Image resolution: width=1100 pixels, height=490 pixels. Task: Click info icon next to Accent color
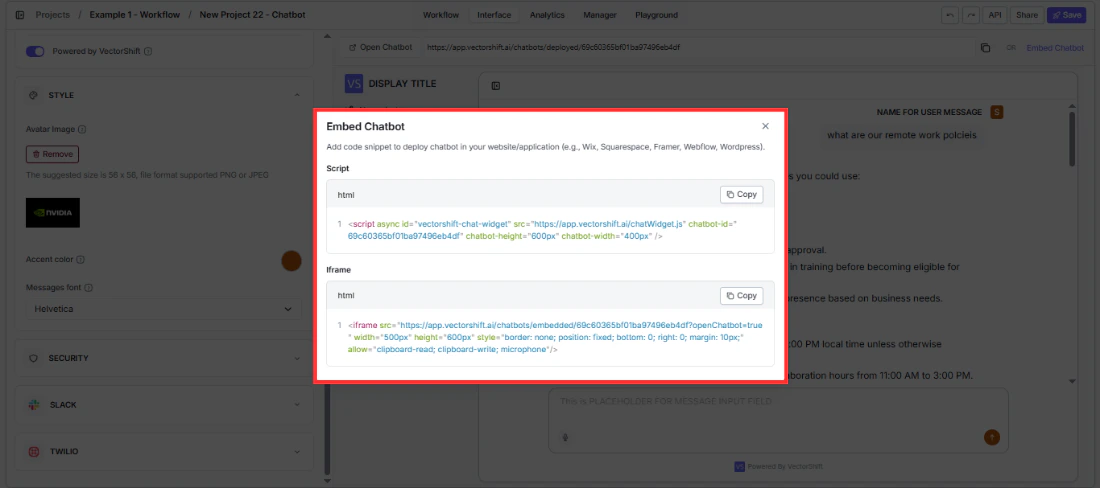tap(80, 260)
